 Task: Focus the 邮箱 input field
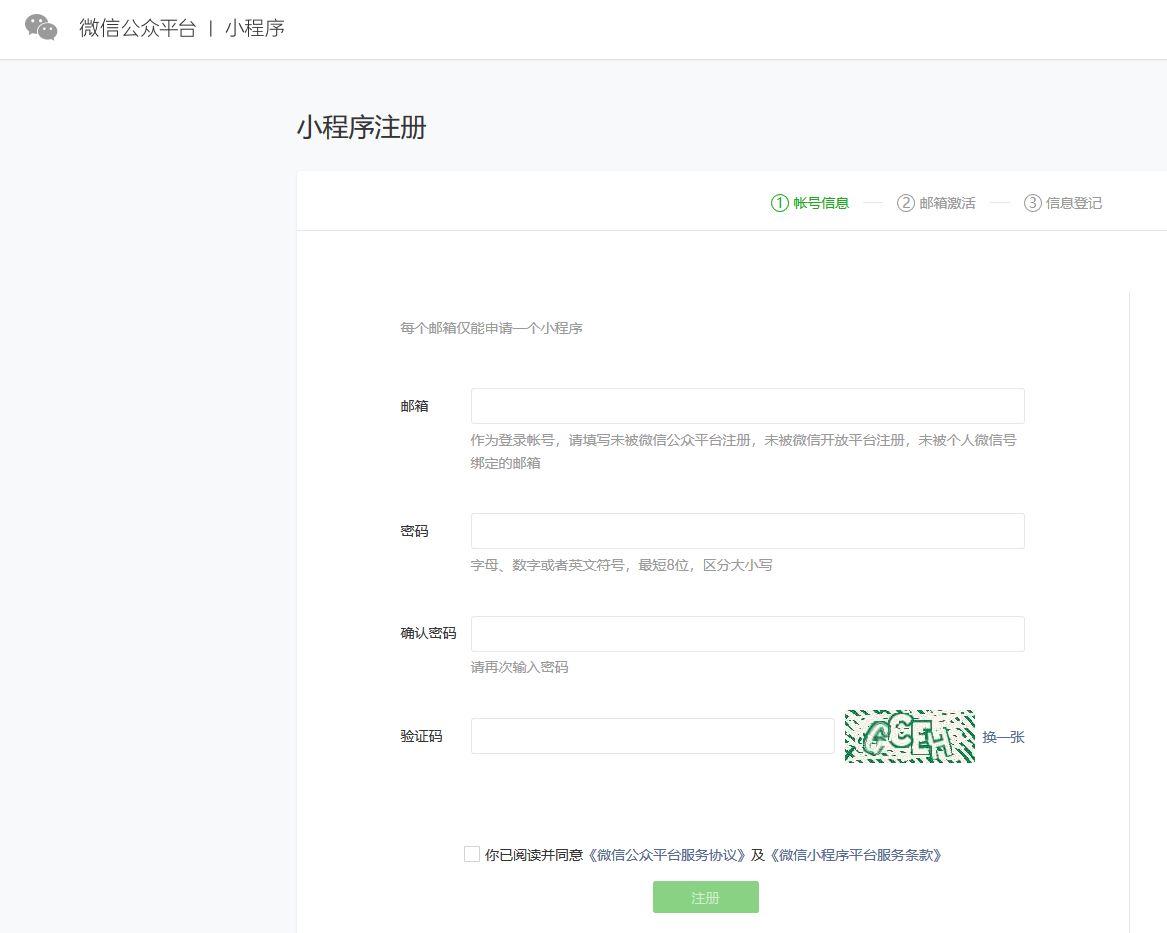tap(747, 406)
